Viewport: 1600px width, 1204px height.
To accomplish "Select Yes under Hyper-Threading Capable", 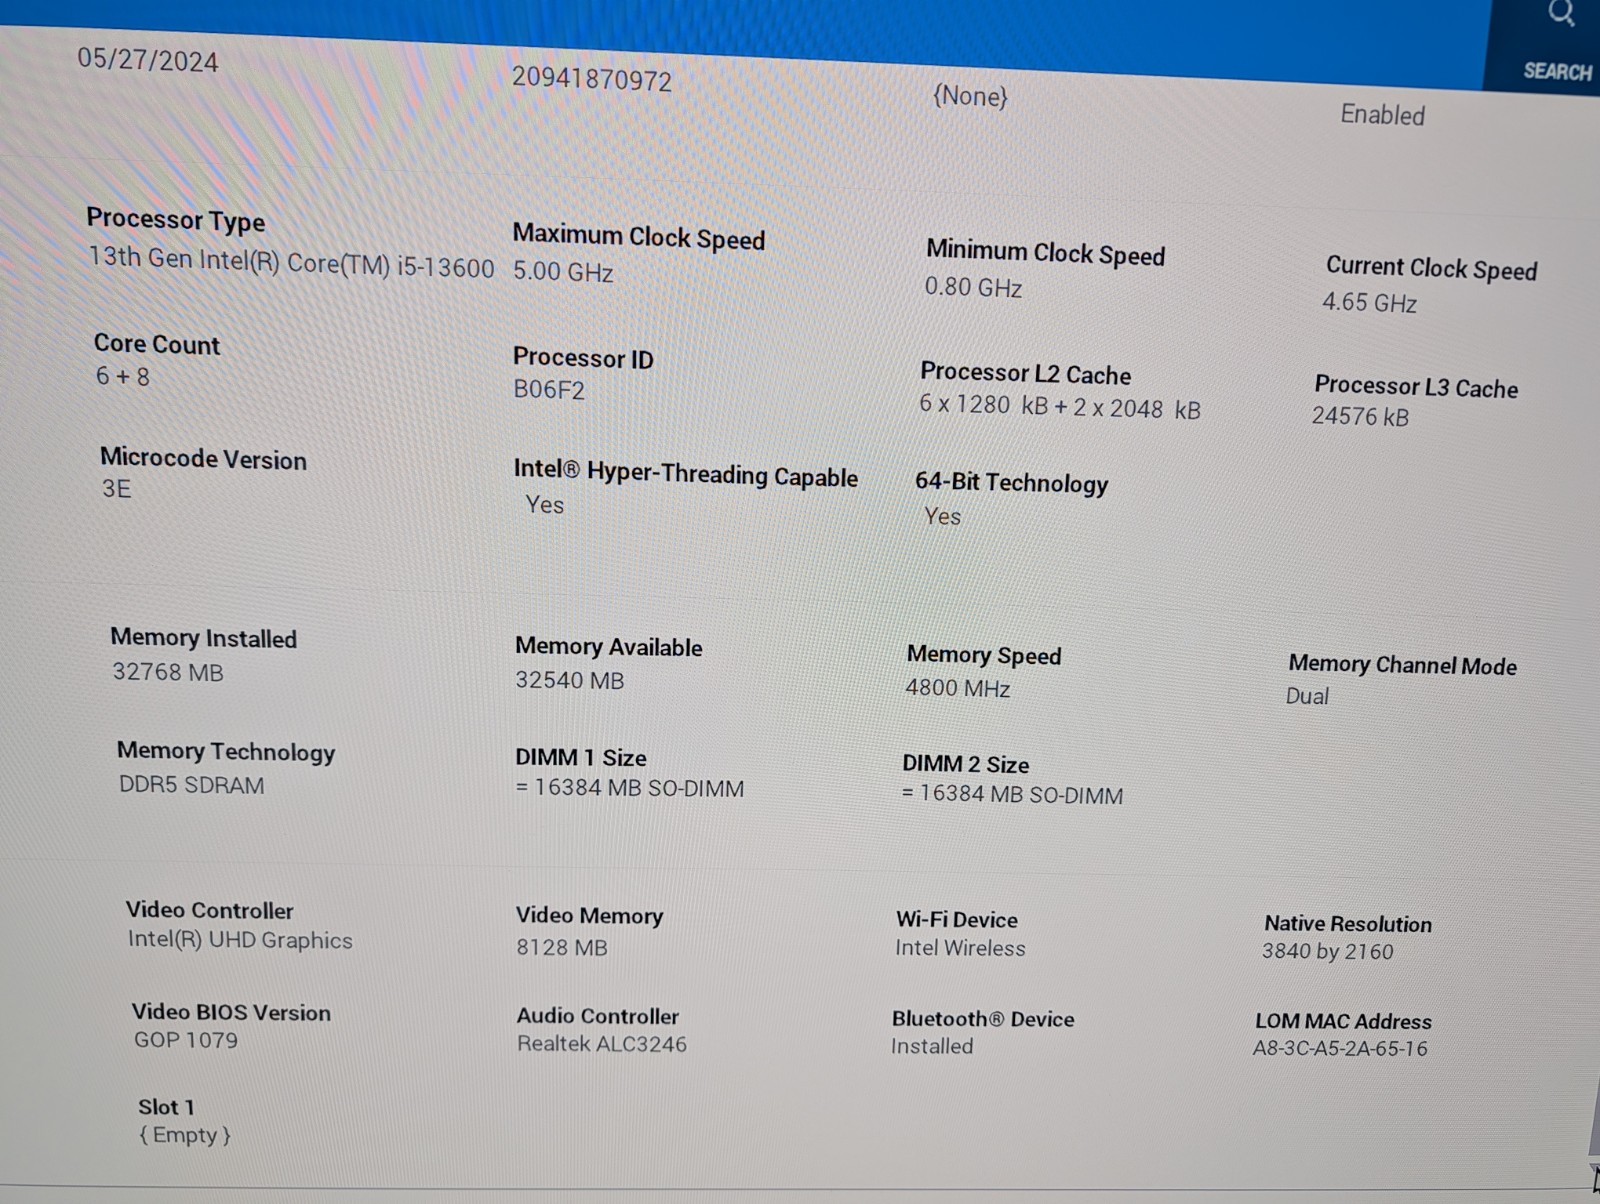I will [x=545, y=505].
